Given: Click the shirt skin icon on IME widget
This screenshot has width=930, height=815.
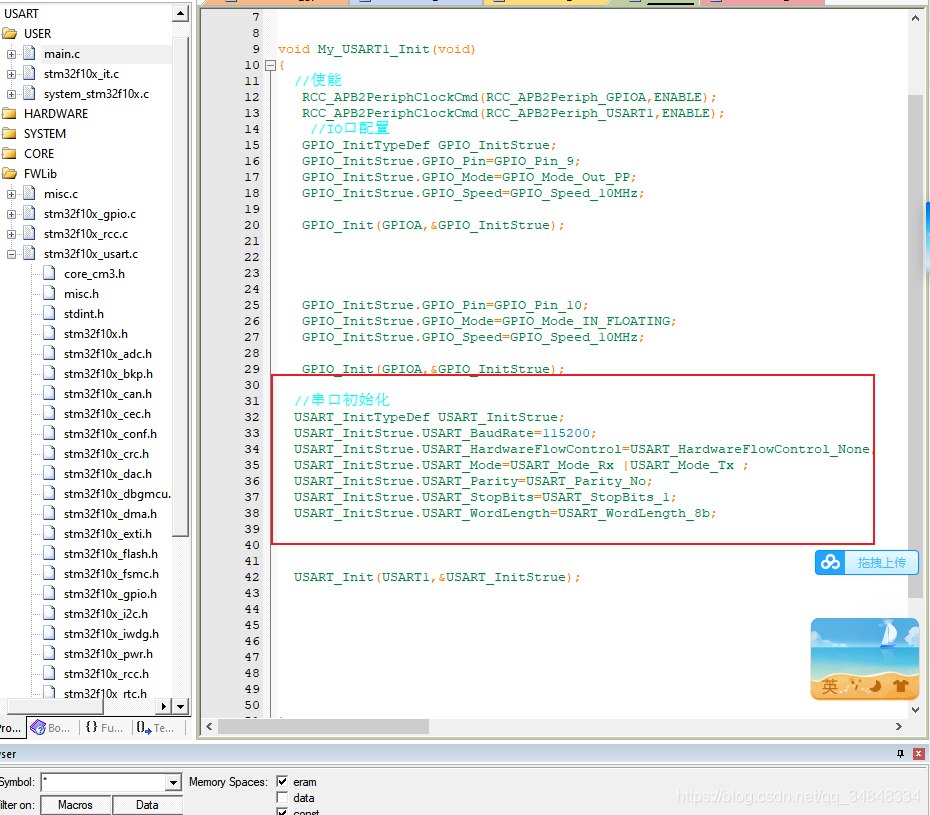Looking at the screenshot, I should pos(901,686).
